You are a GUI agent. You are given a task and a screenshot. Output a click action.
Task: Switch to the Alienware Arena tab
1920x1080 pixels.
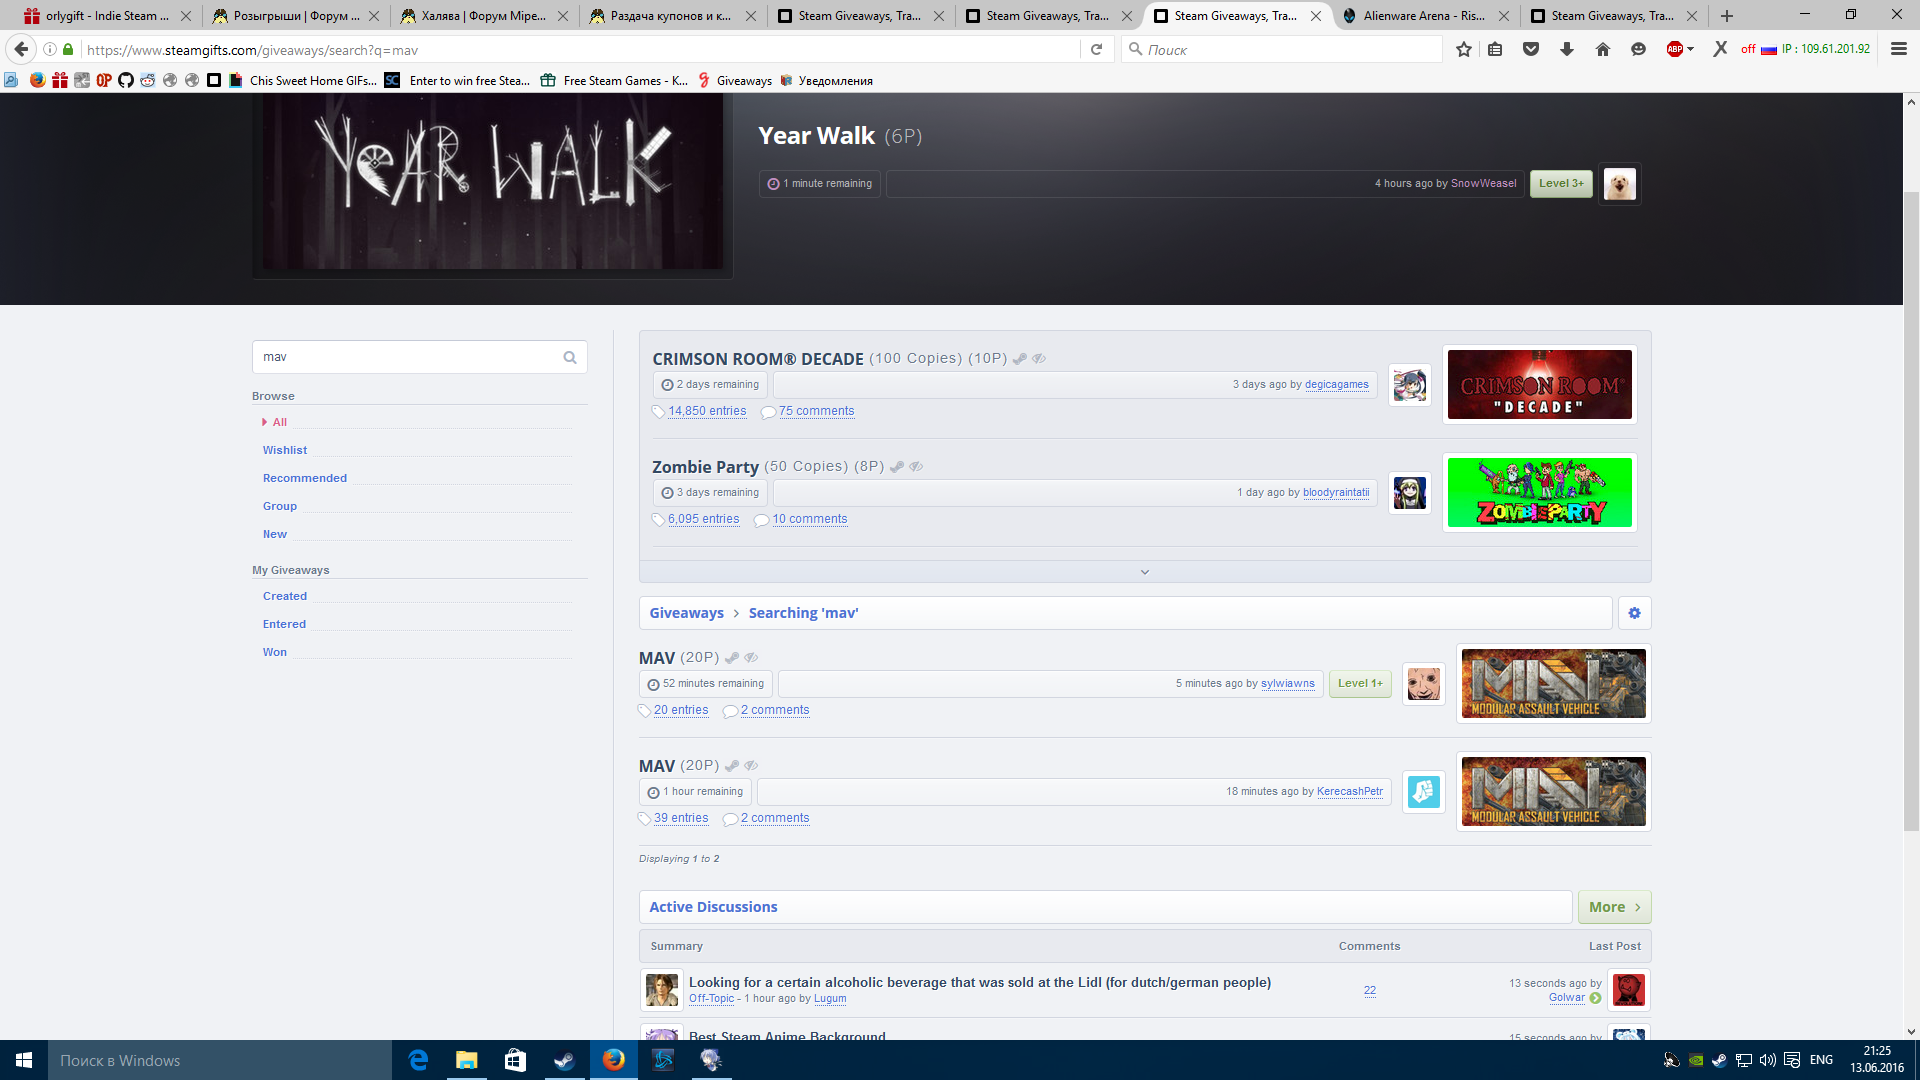1424,15
